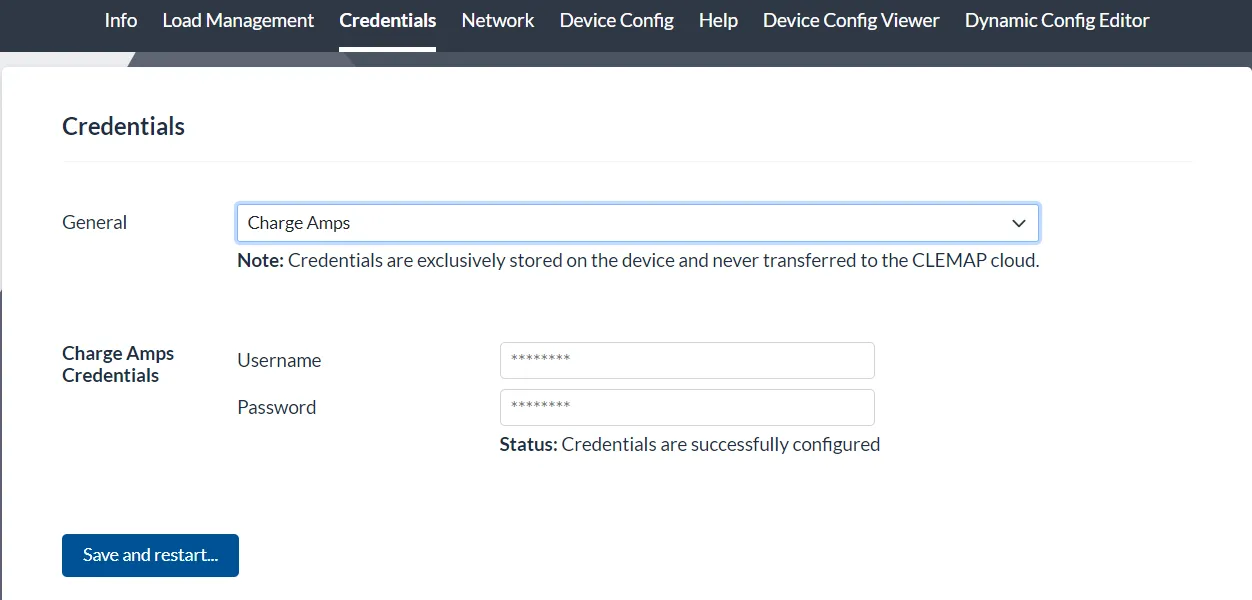This screenshot has height=600, width=1252.
Task: Open the Info tab
Action: click(121, 20)
